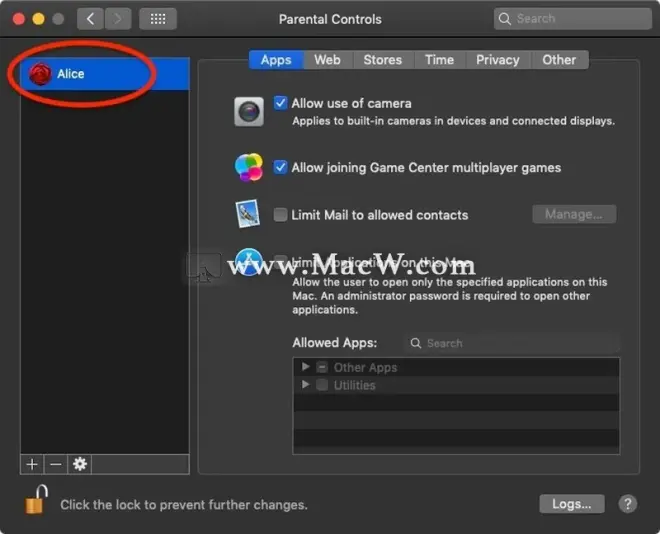The image size is (660, 534).
Task: Add a user with the plus button
Action: [x=32, y=464]
